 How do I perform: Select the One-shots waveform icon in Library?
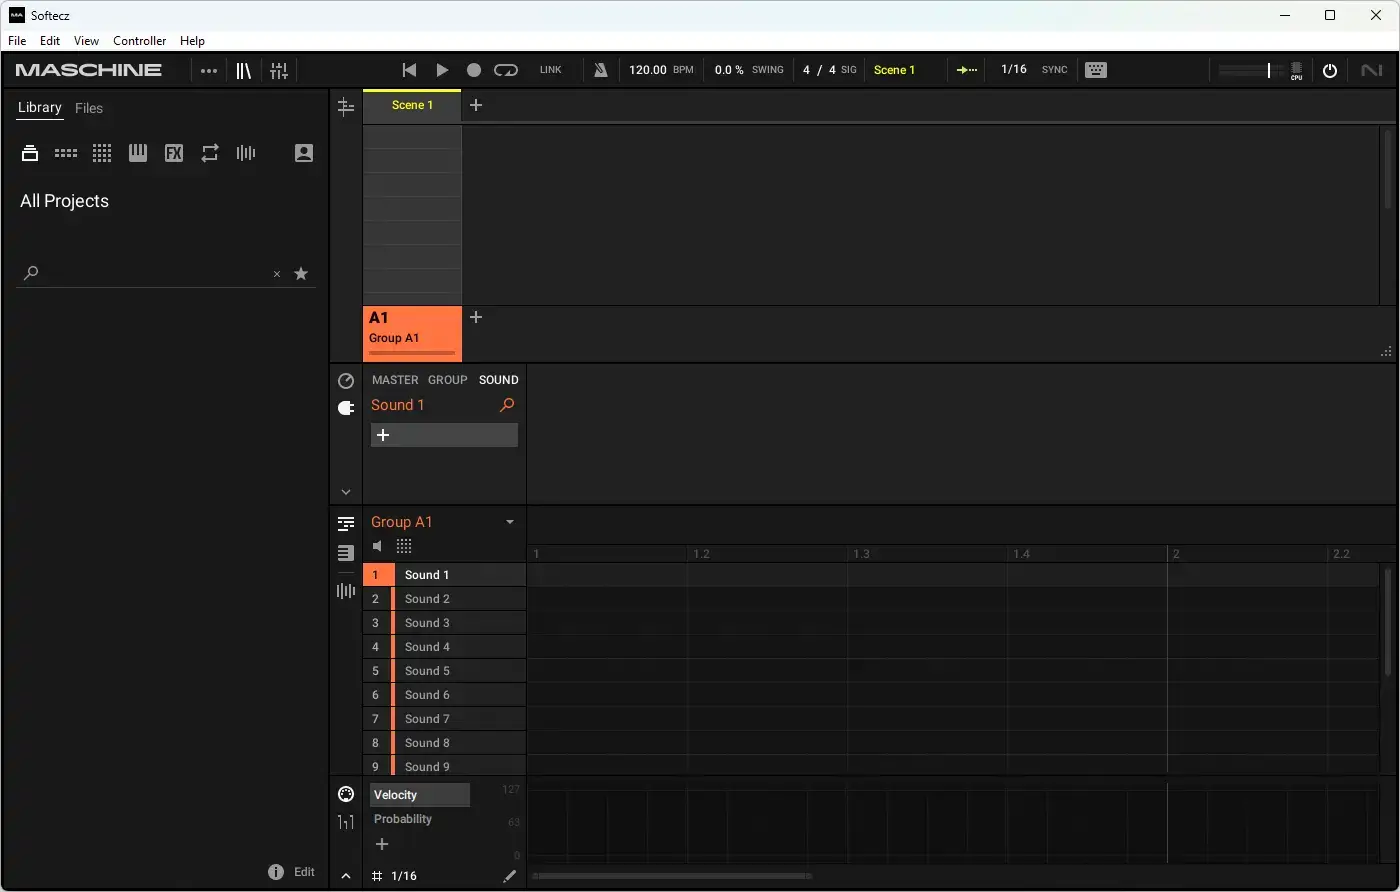(246, 153)
